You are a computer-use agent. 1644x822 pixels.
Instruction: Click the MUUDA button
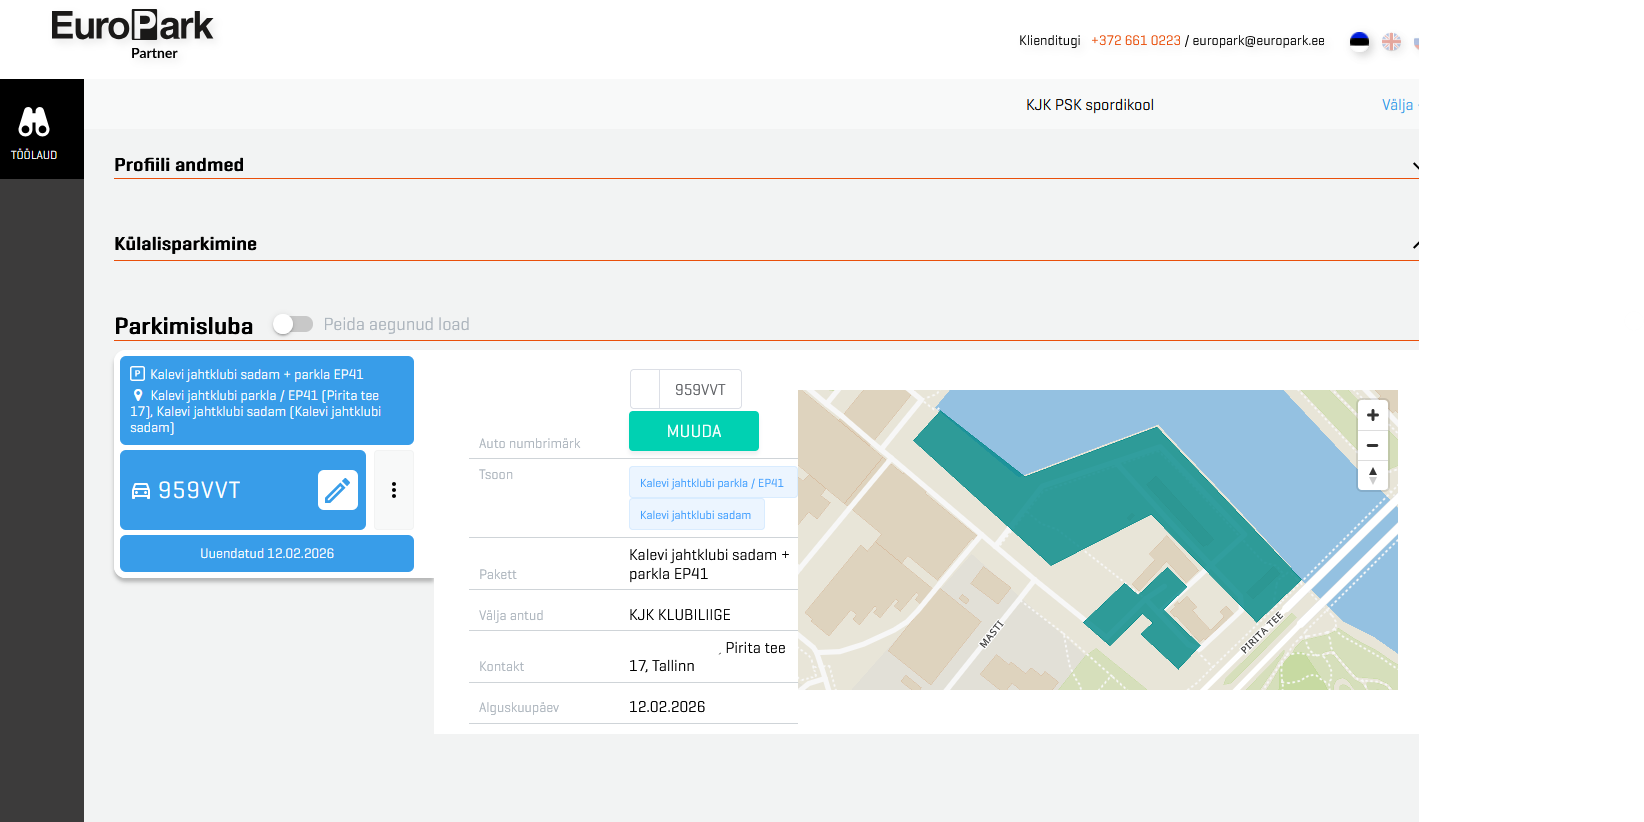(693, 431)
